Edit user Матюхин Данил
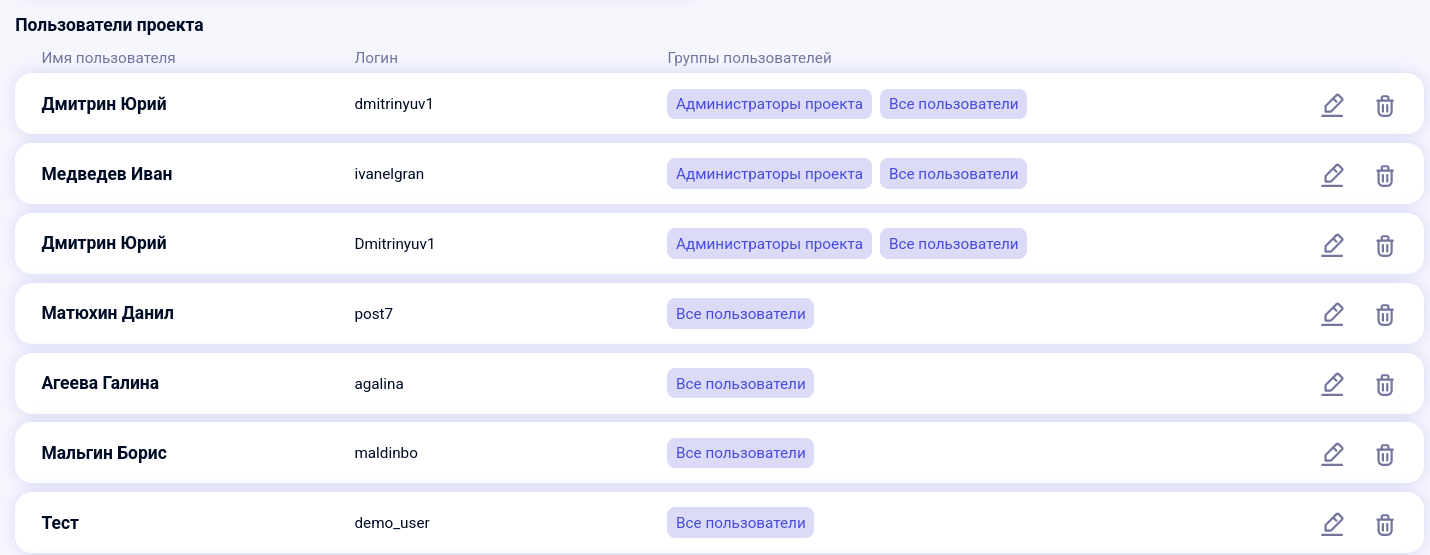The image size is (1430, 555). (1332, 315)
